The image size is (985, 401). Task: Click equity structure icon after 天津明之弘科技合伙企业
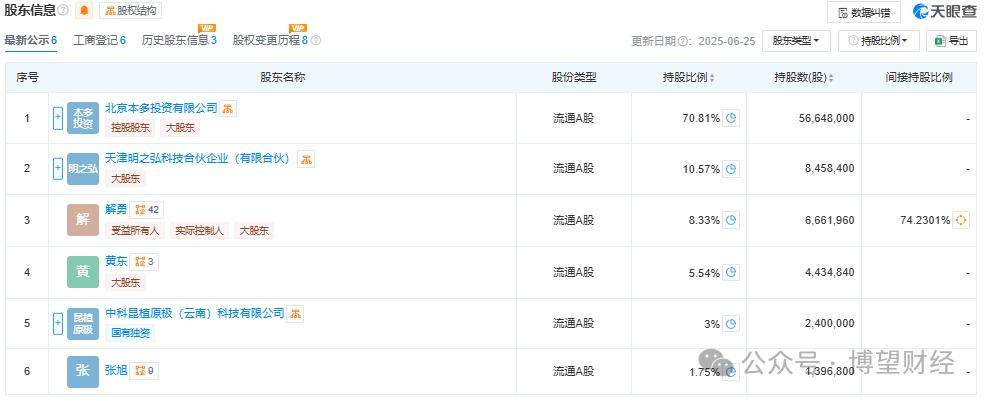(306, 160)
